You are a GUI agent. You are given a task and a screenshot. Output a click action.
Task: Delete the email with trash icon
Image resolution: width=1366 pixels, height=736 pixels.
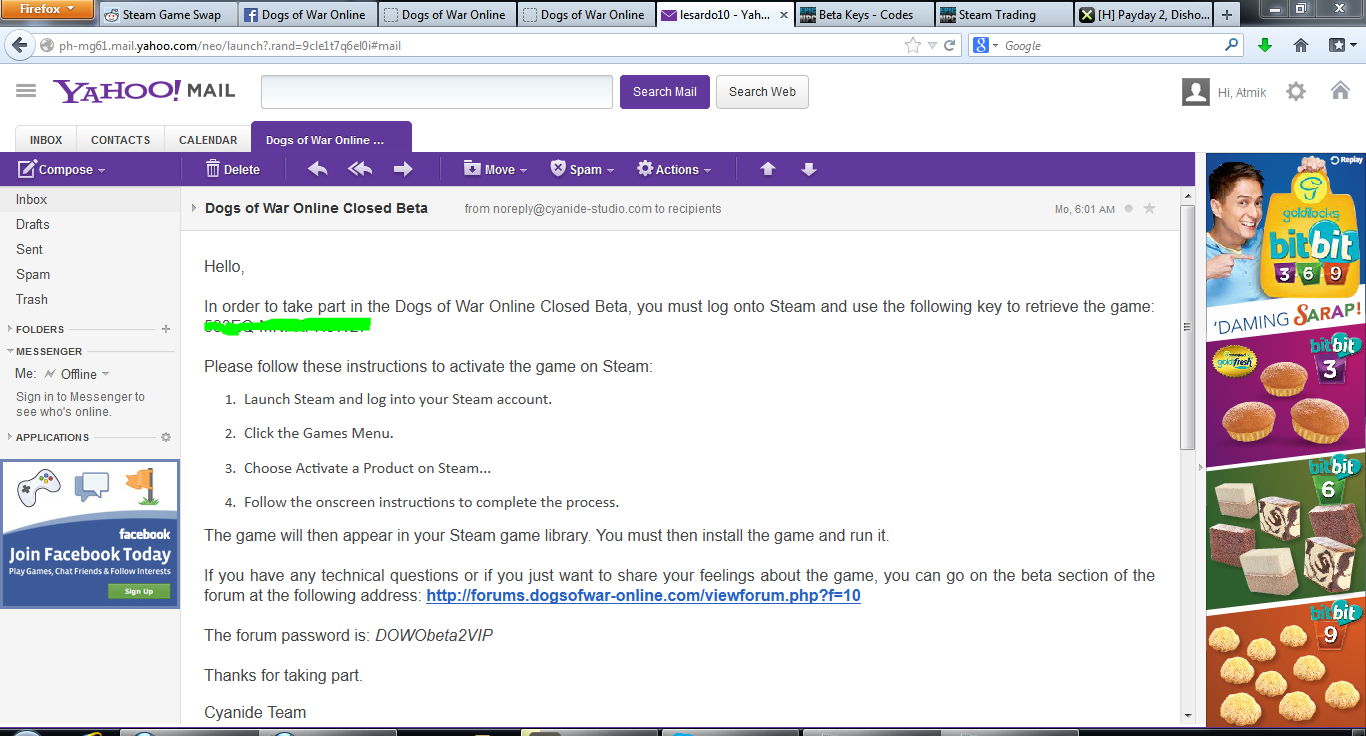[x=232, y=169]
